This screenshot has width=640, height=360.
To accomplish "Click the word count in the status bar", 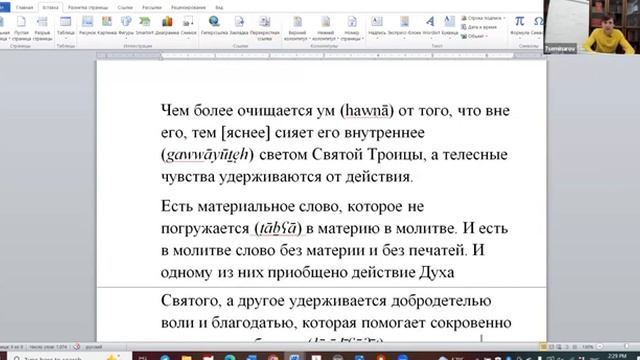I will click(x=48, y=347).
